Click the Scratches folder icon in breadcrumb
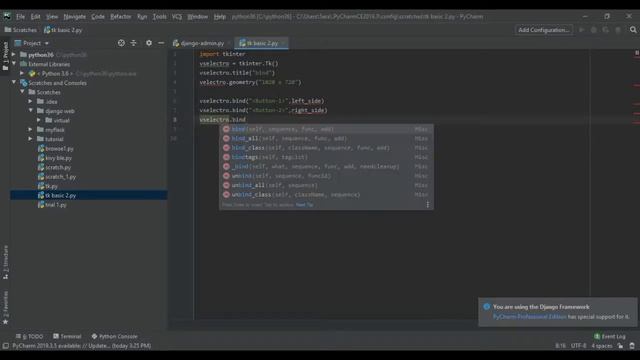 click(8, 30)
